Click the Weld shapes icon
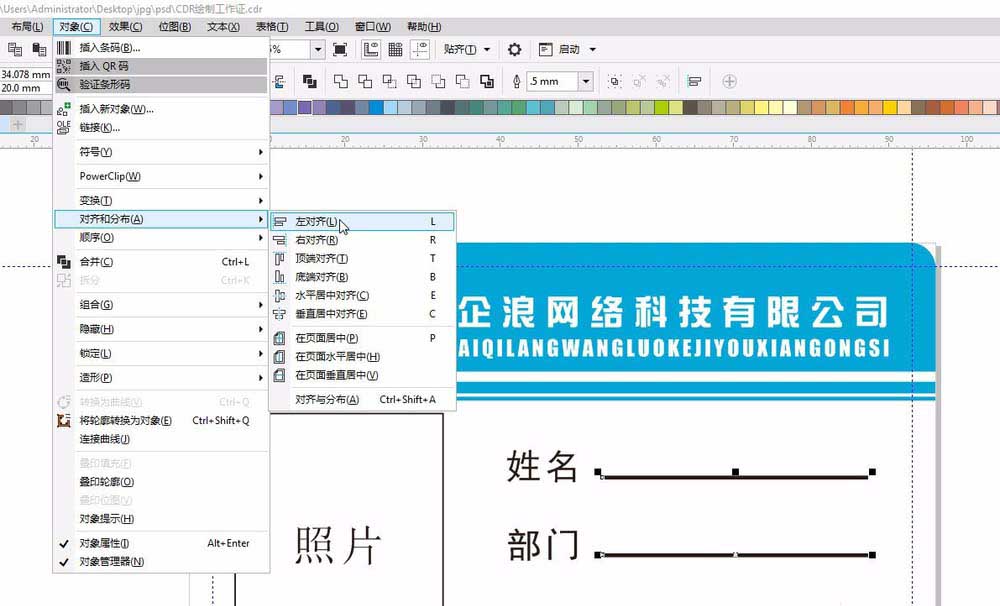 341,82
